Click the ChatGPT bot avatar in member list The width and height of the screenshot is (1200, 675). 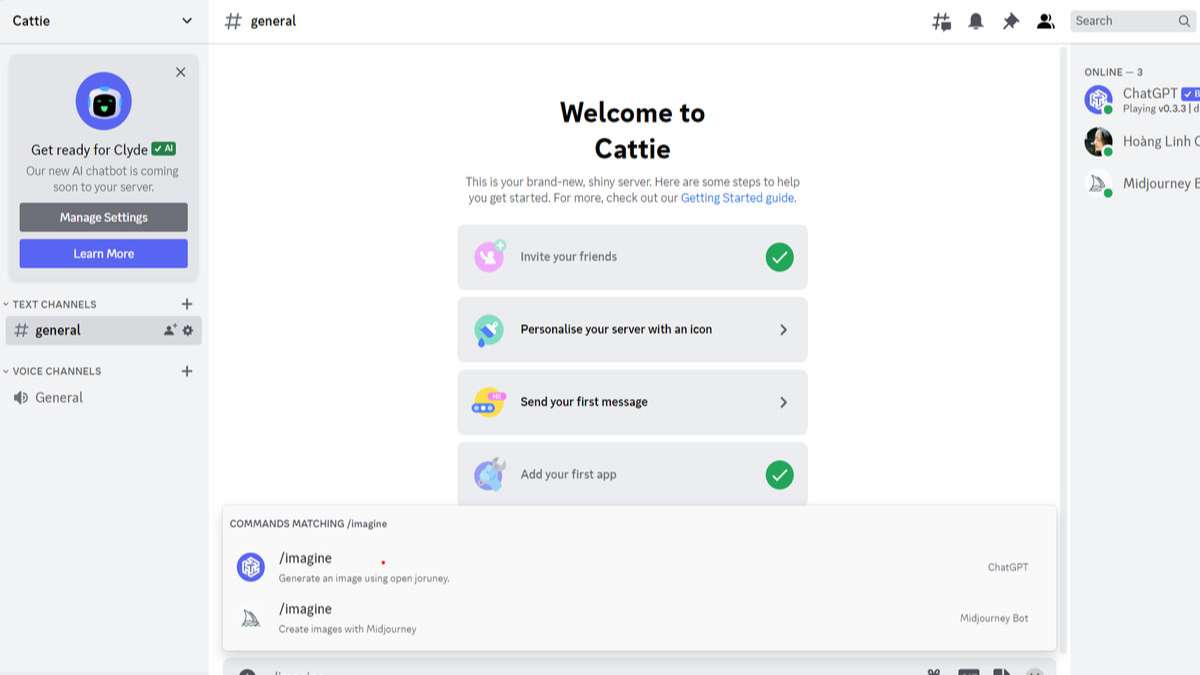coord(1097,99)
